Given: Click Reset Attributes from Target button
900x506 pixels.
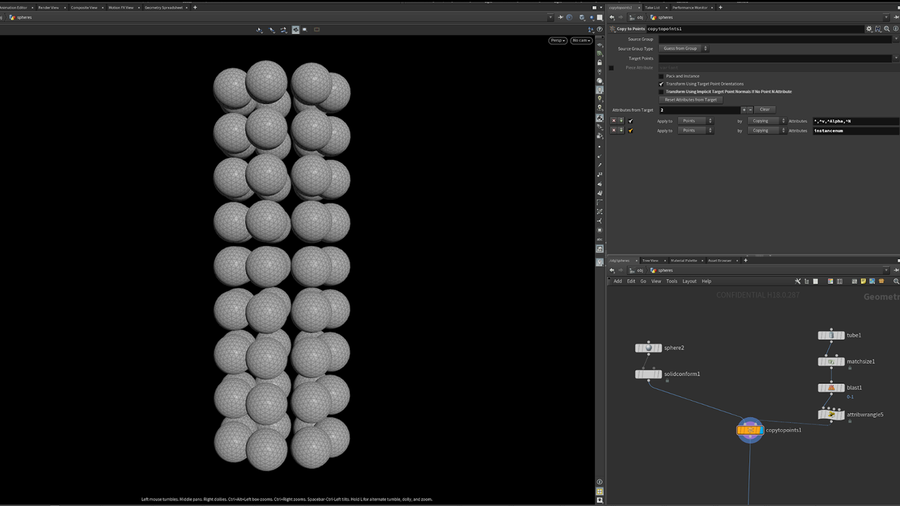Looking at the screenshot, I should pos(690,100).
